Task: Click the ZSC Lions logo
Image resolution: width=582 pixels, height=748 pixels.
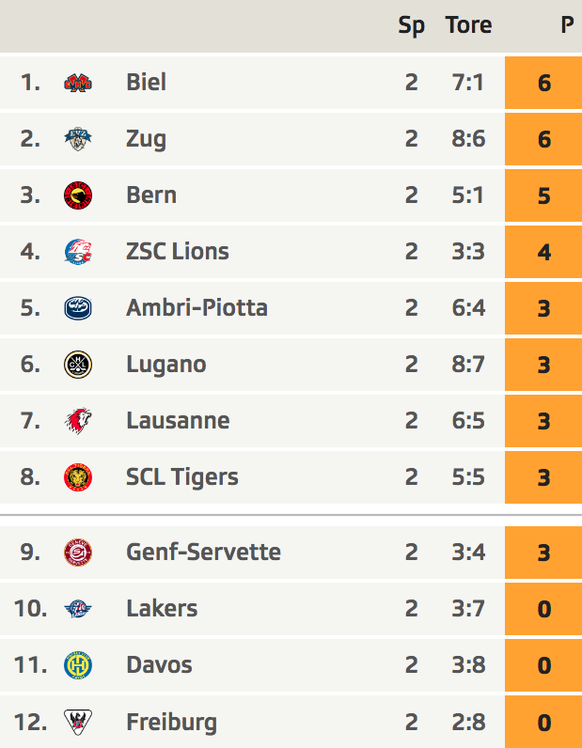Action: click(x=78, y=252)
